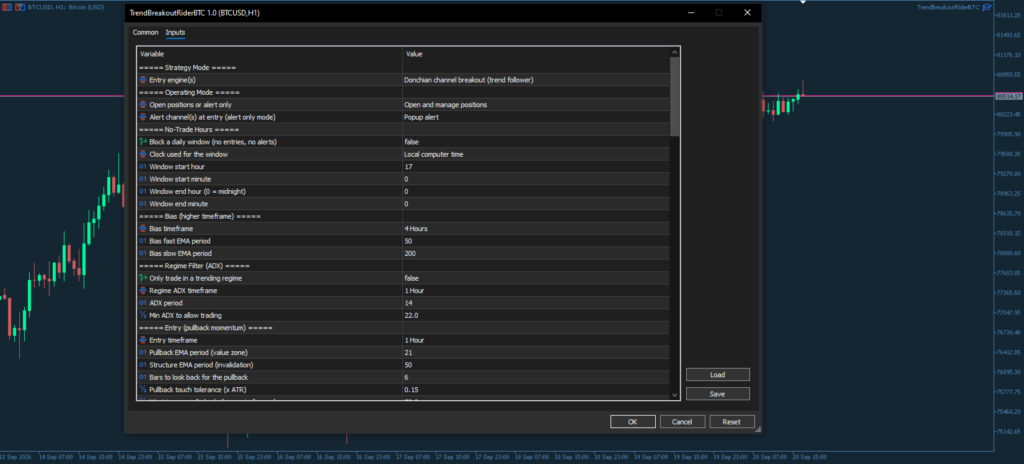Click the fraction icon beside Pullback touch tolerance

pos(143,389)
